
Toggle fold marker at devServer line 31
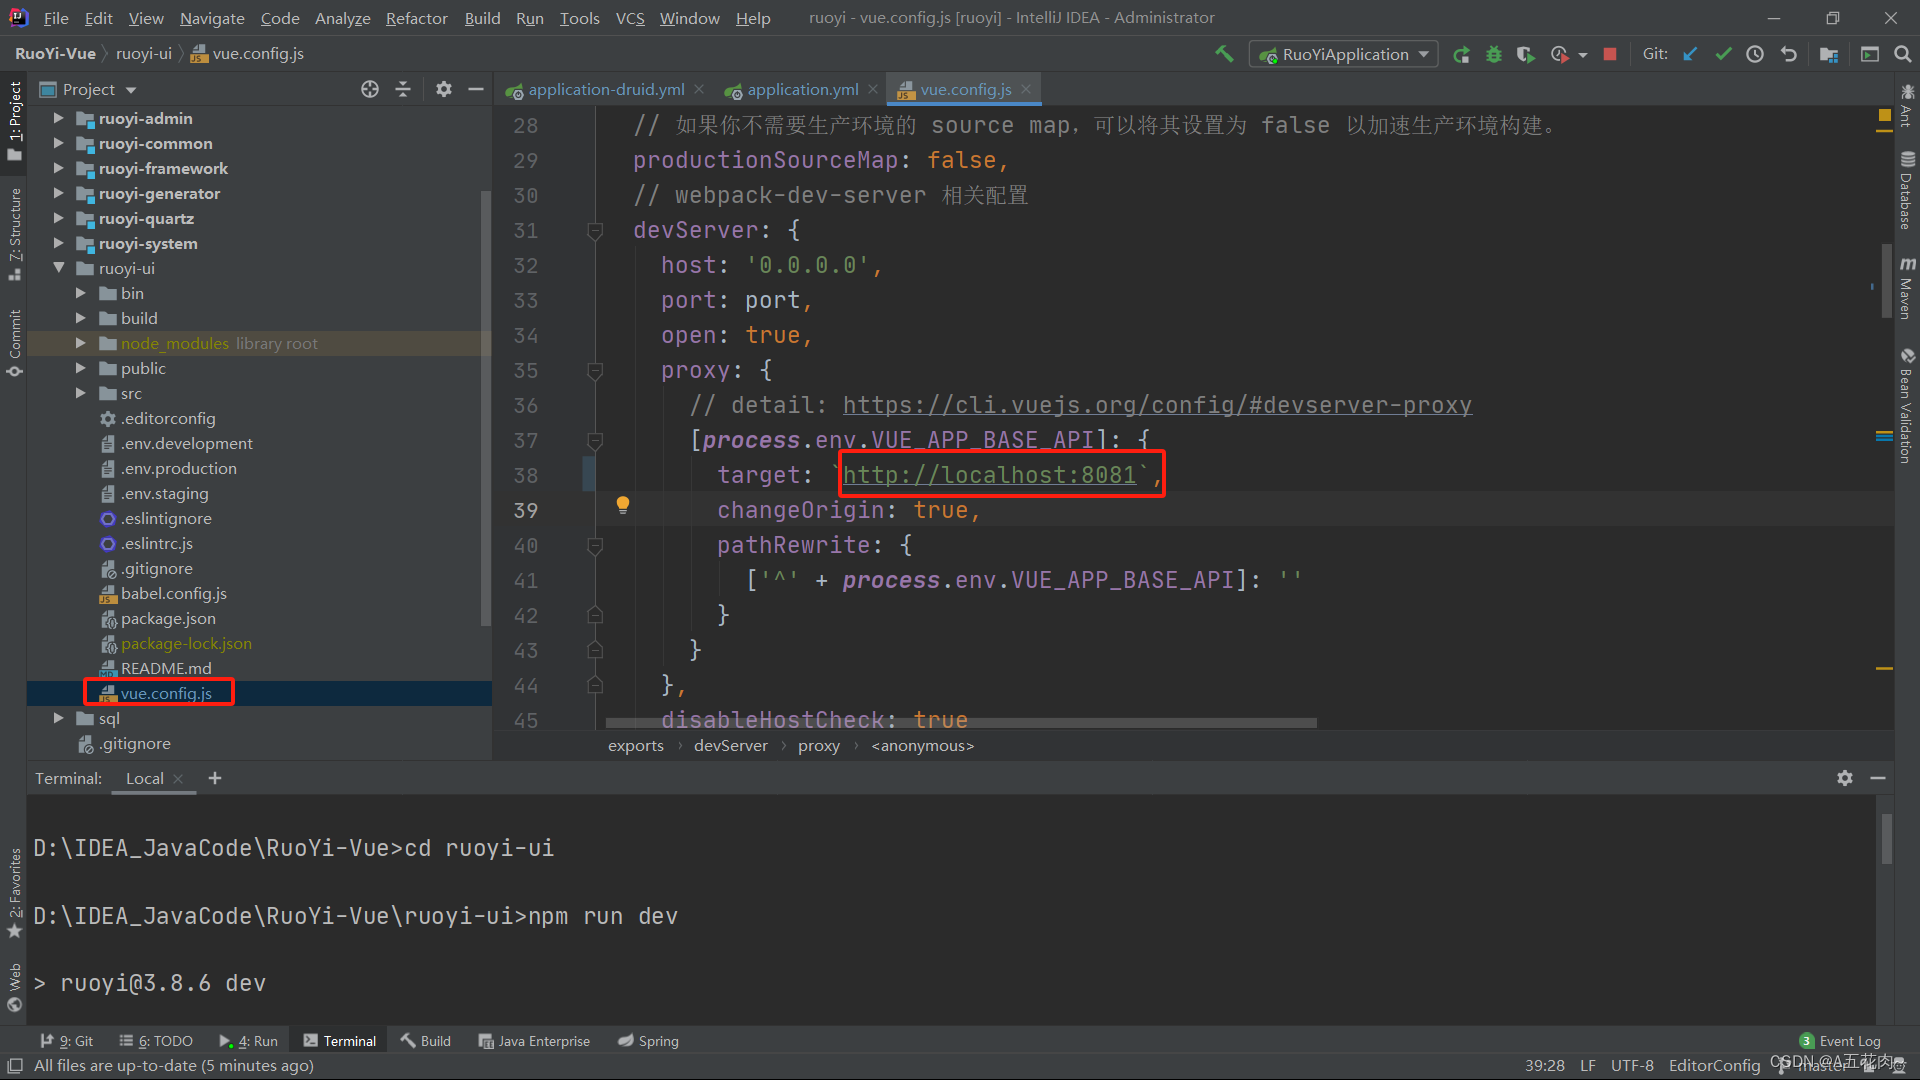point(595,231)
